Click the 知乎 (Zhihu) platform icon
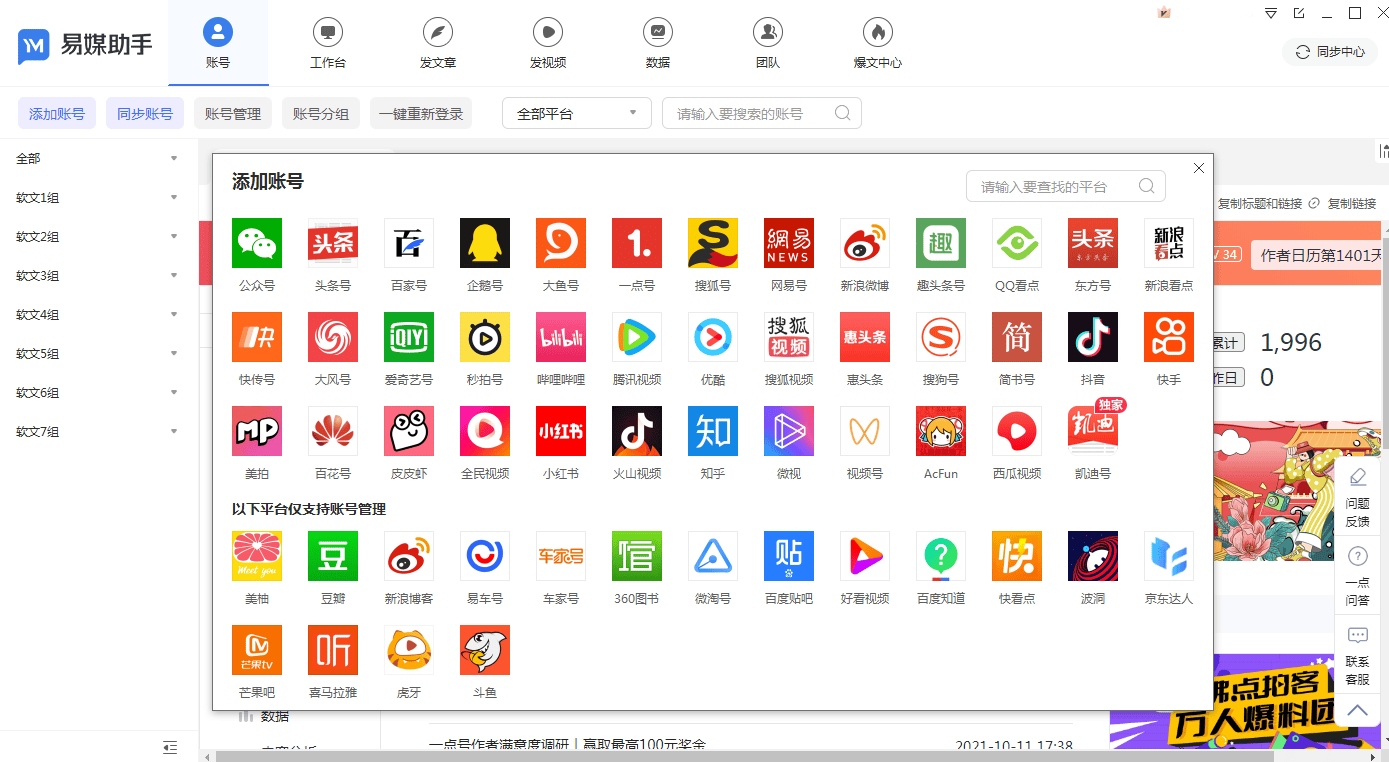 (712, 431)
